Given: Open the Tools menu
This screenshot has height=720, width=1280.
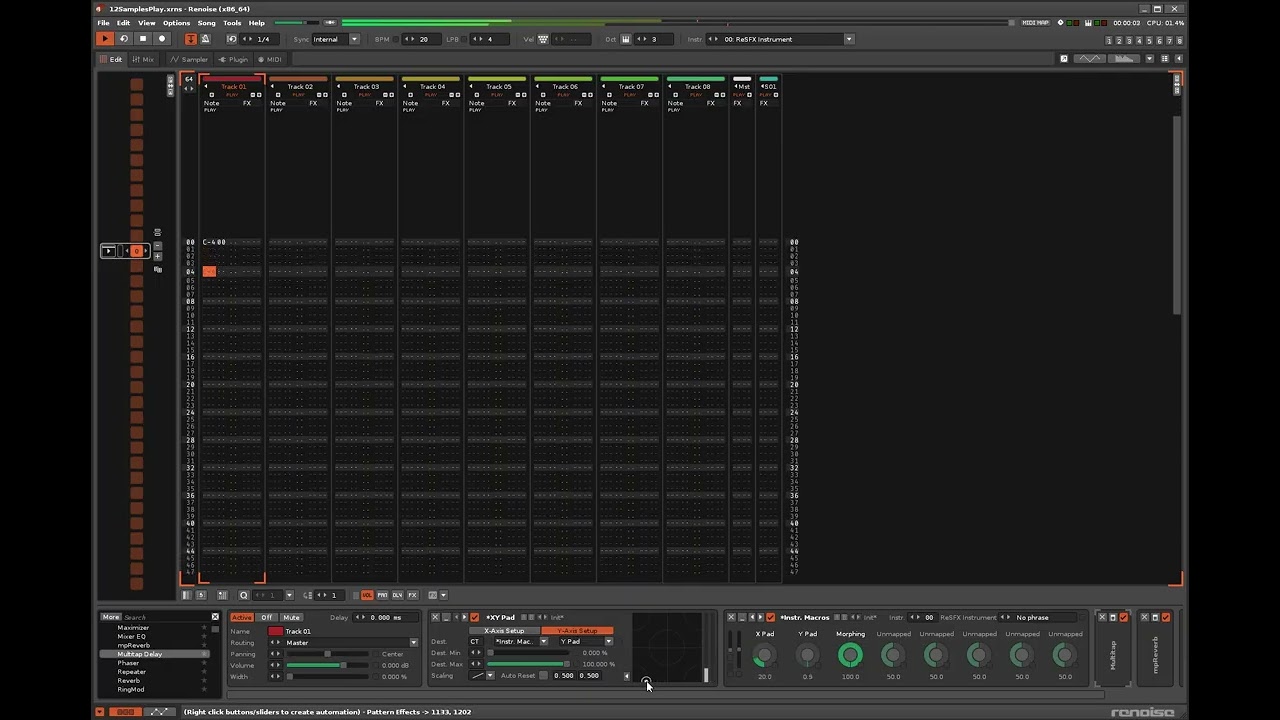Looking at the screenshot, I should coord(232,23).
